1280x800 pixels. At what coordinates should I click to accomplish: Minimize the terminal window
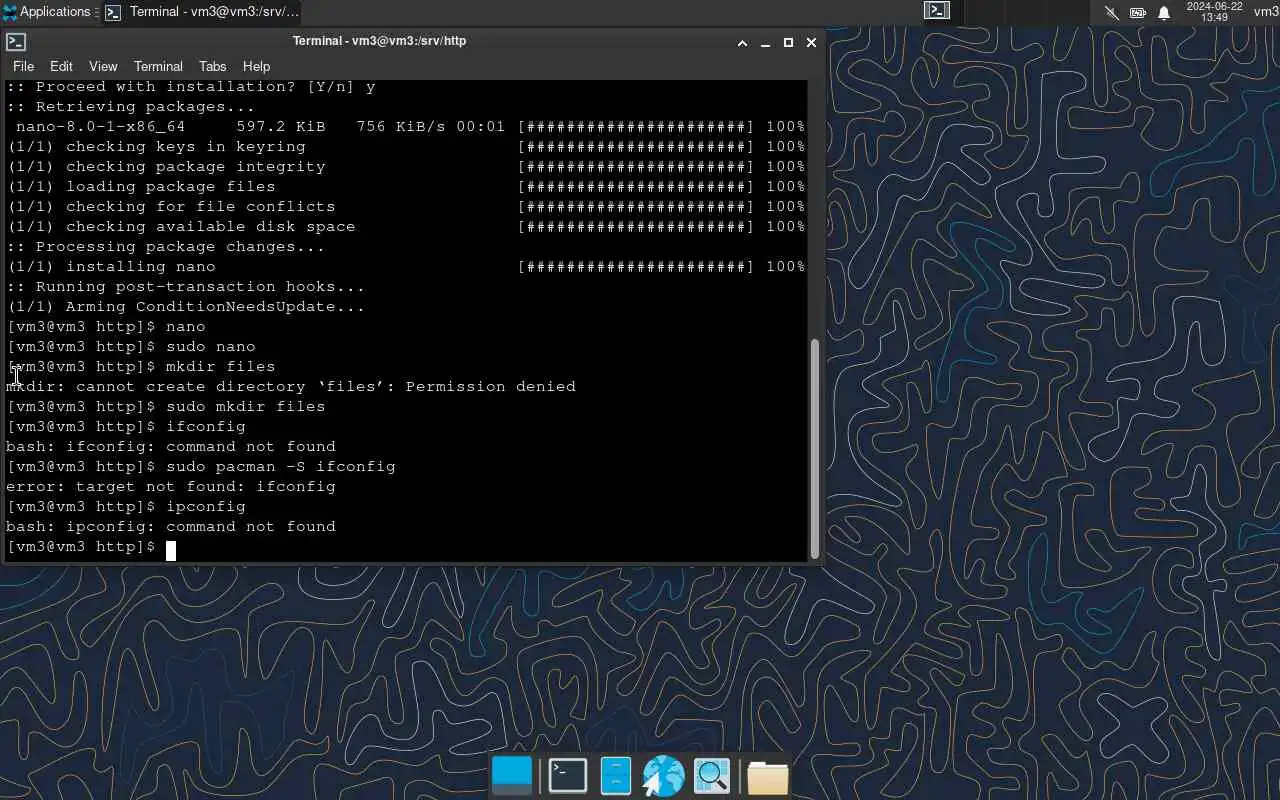pyautogui.click(x=765, y=42)
